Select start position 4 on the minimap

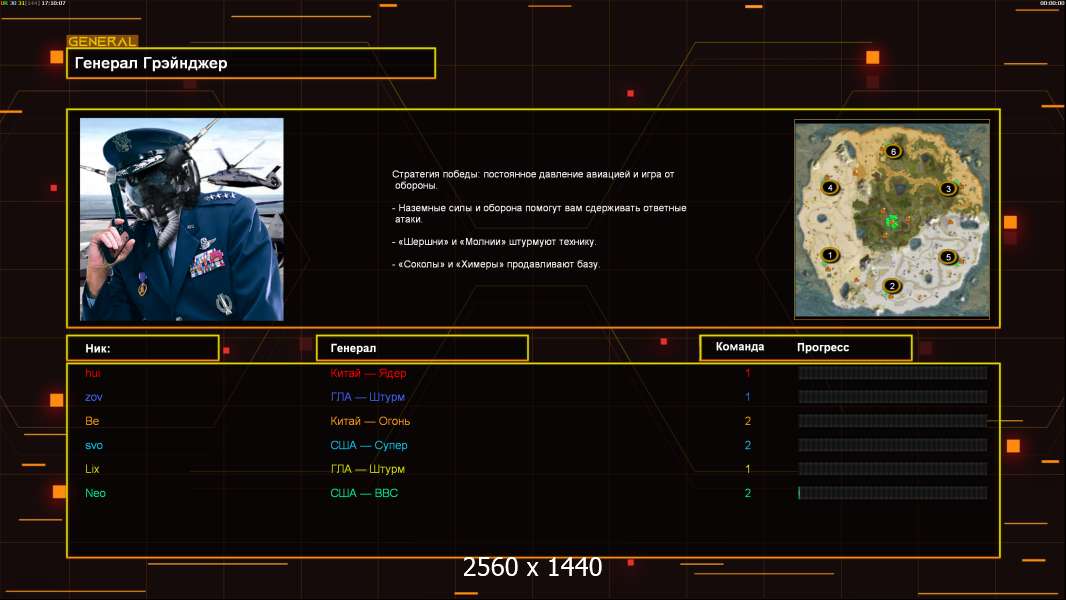pos(829,187)
